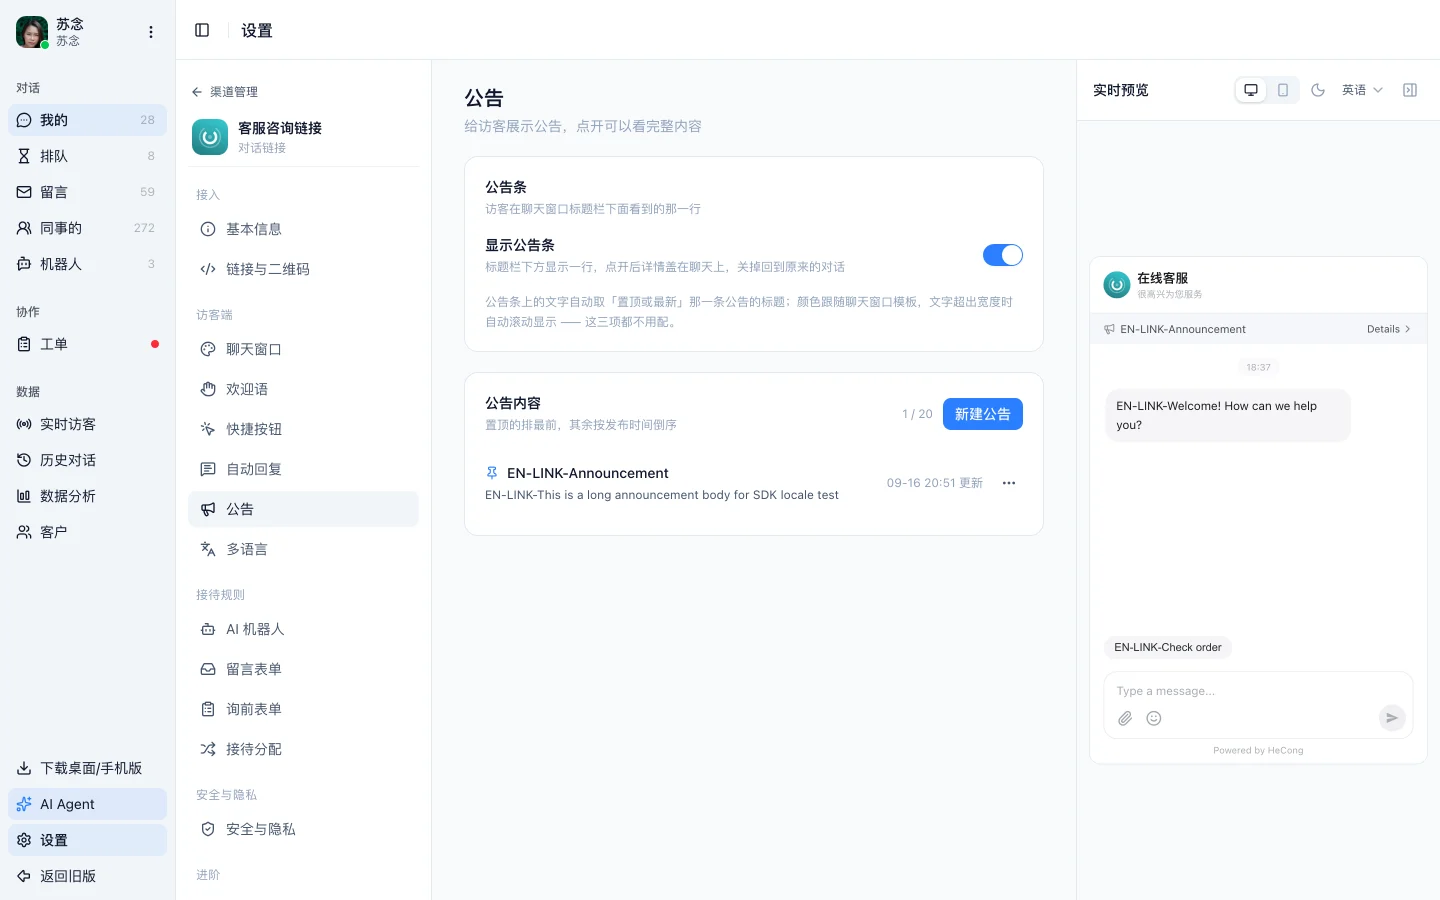Screen dimensions: 1440x900
Task: Collapse the live preview panel
Action: [1410, 90]
